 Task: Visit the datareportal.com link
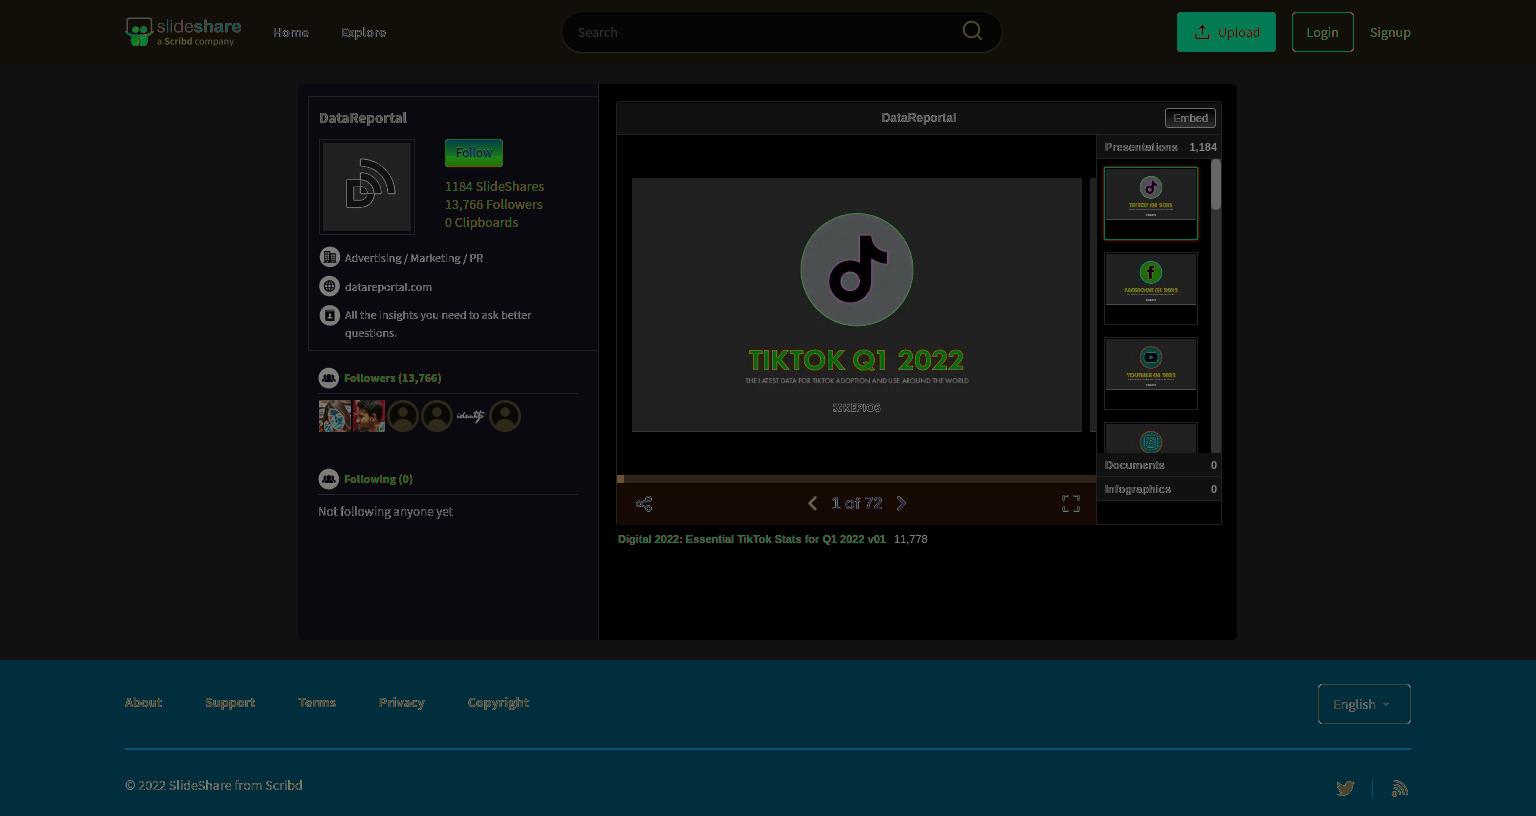[x=388, y=287]
